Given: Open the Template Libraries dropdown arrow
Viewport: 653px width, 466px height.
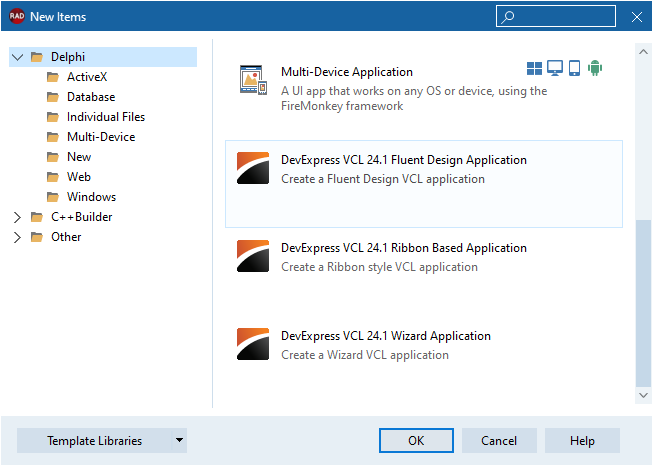Looking at the screenshot, I should coord(179,440).
